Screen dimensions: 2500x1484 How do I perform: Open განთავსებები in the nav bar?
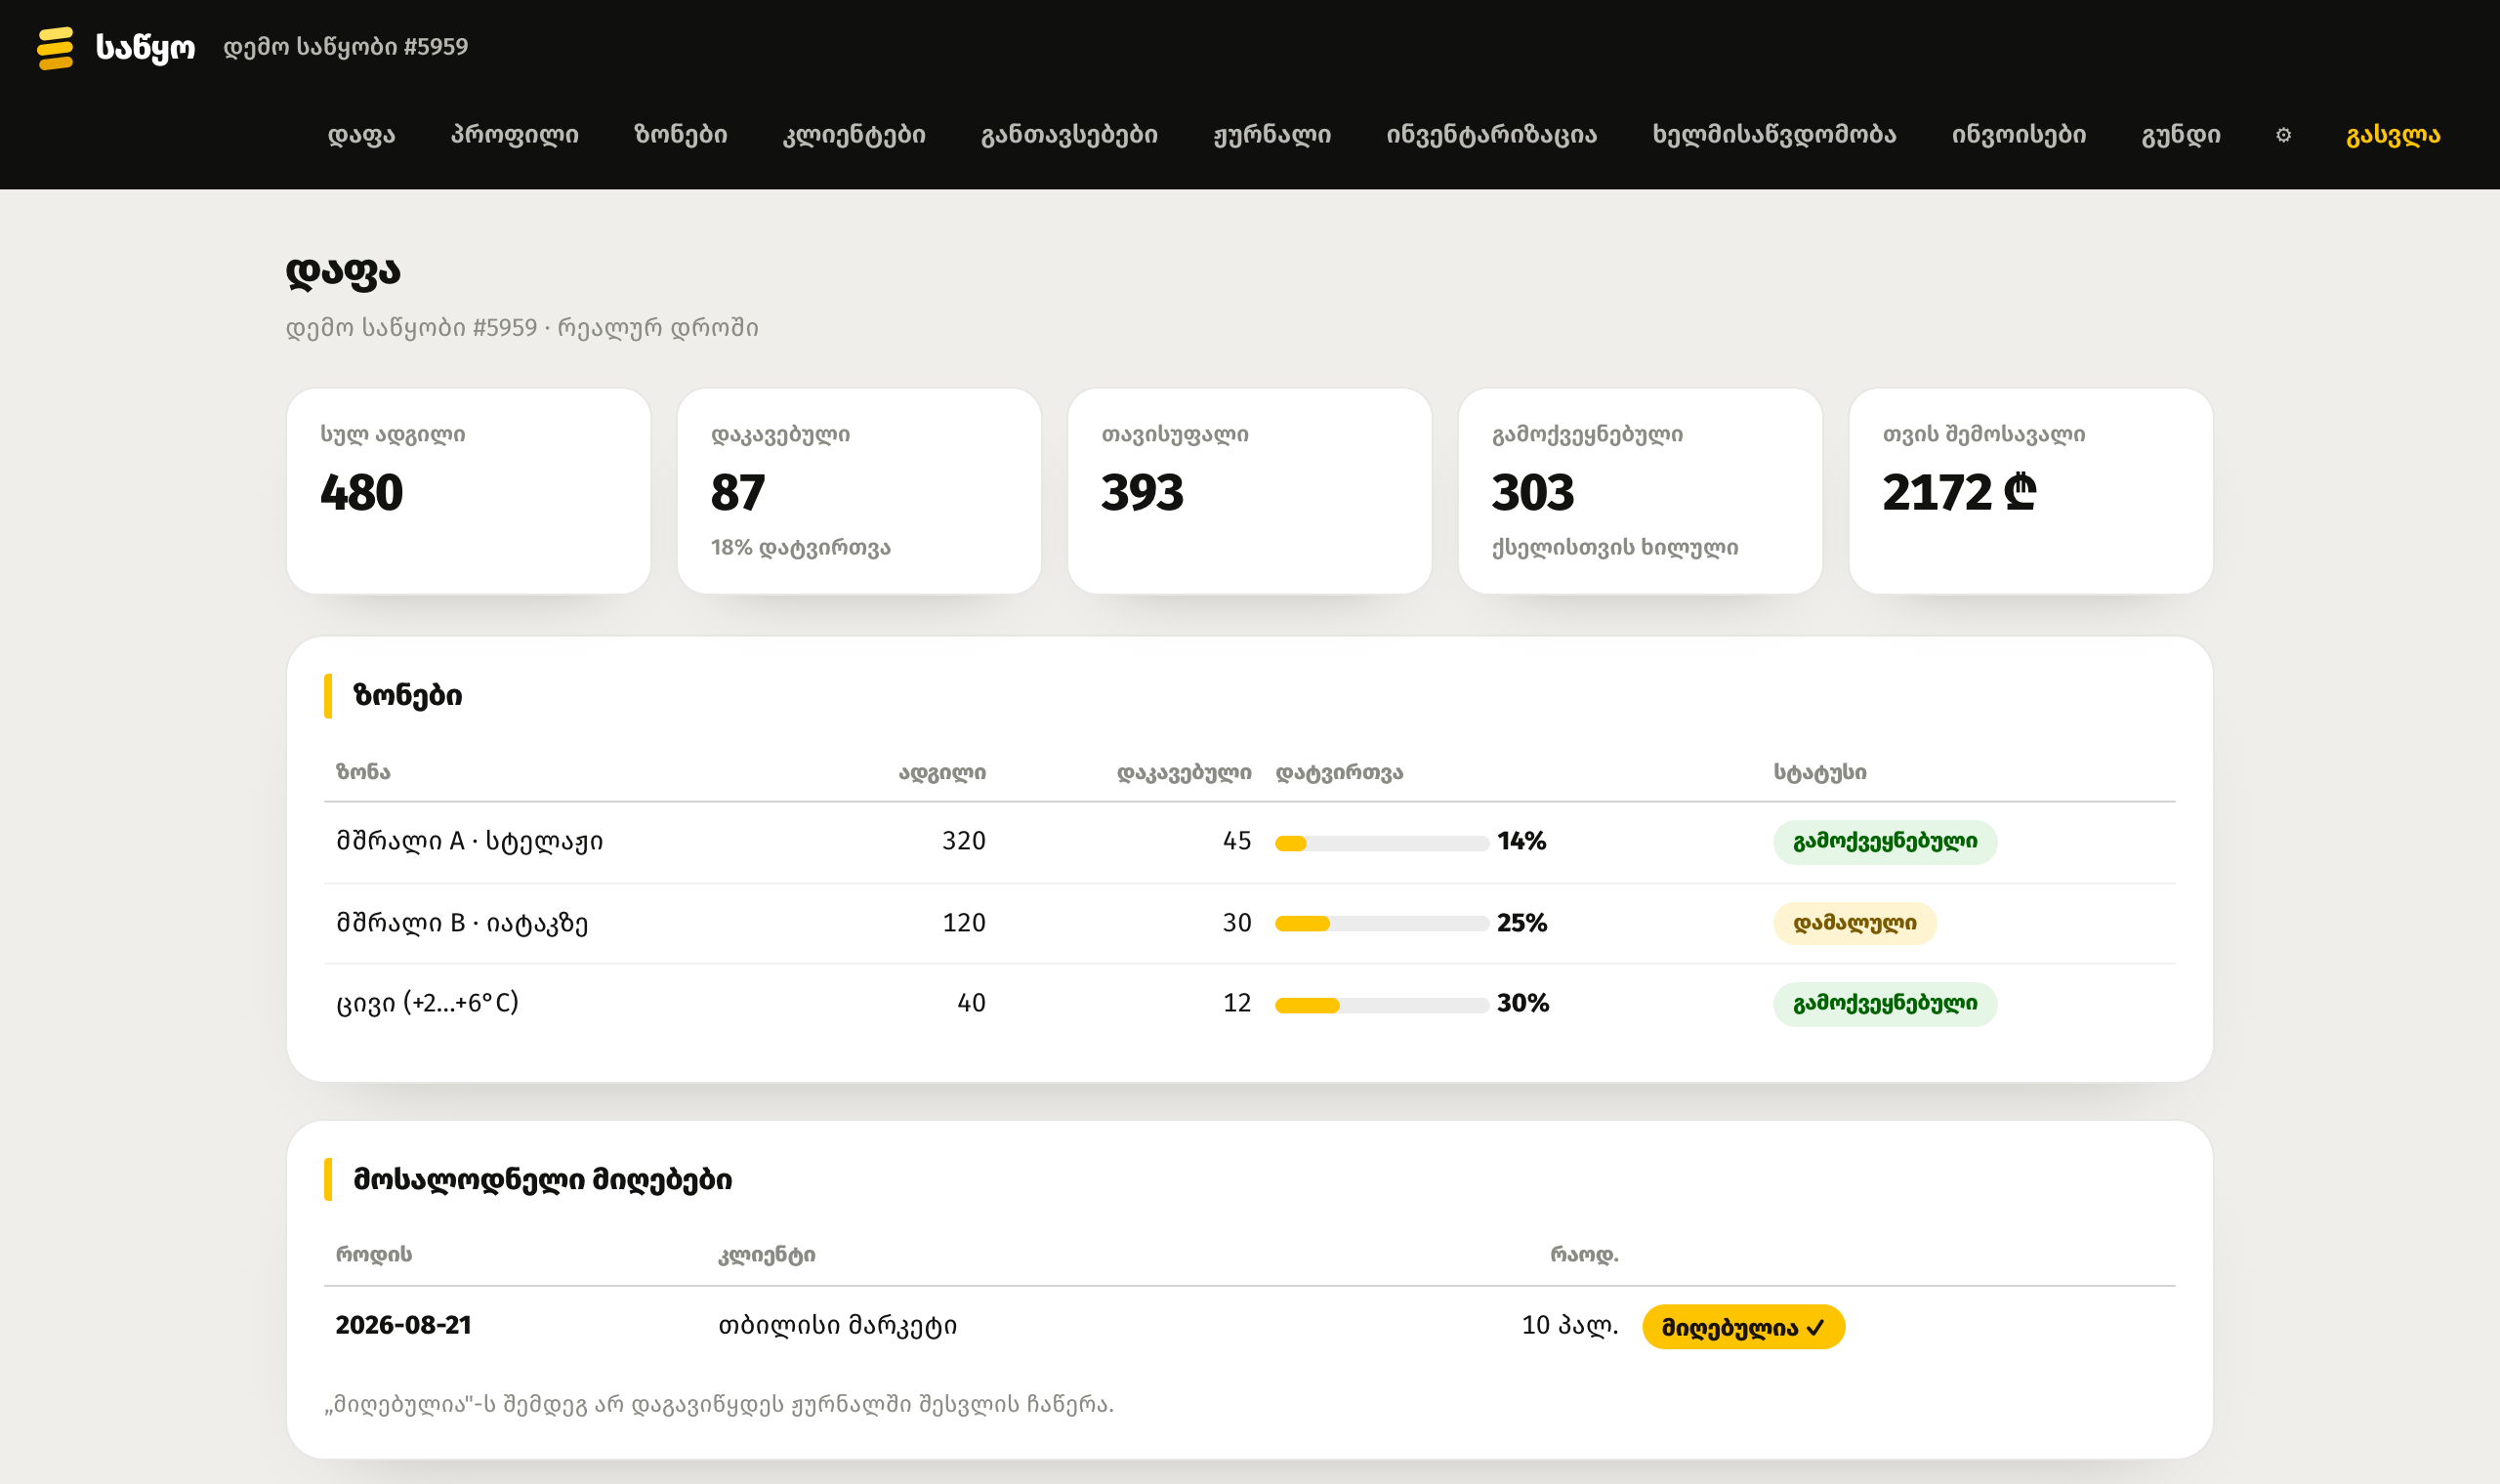(x=1069, y=135)
